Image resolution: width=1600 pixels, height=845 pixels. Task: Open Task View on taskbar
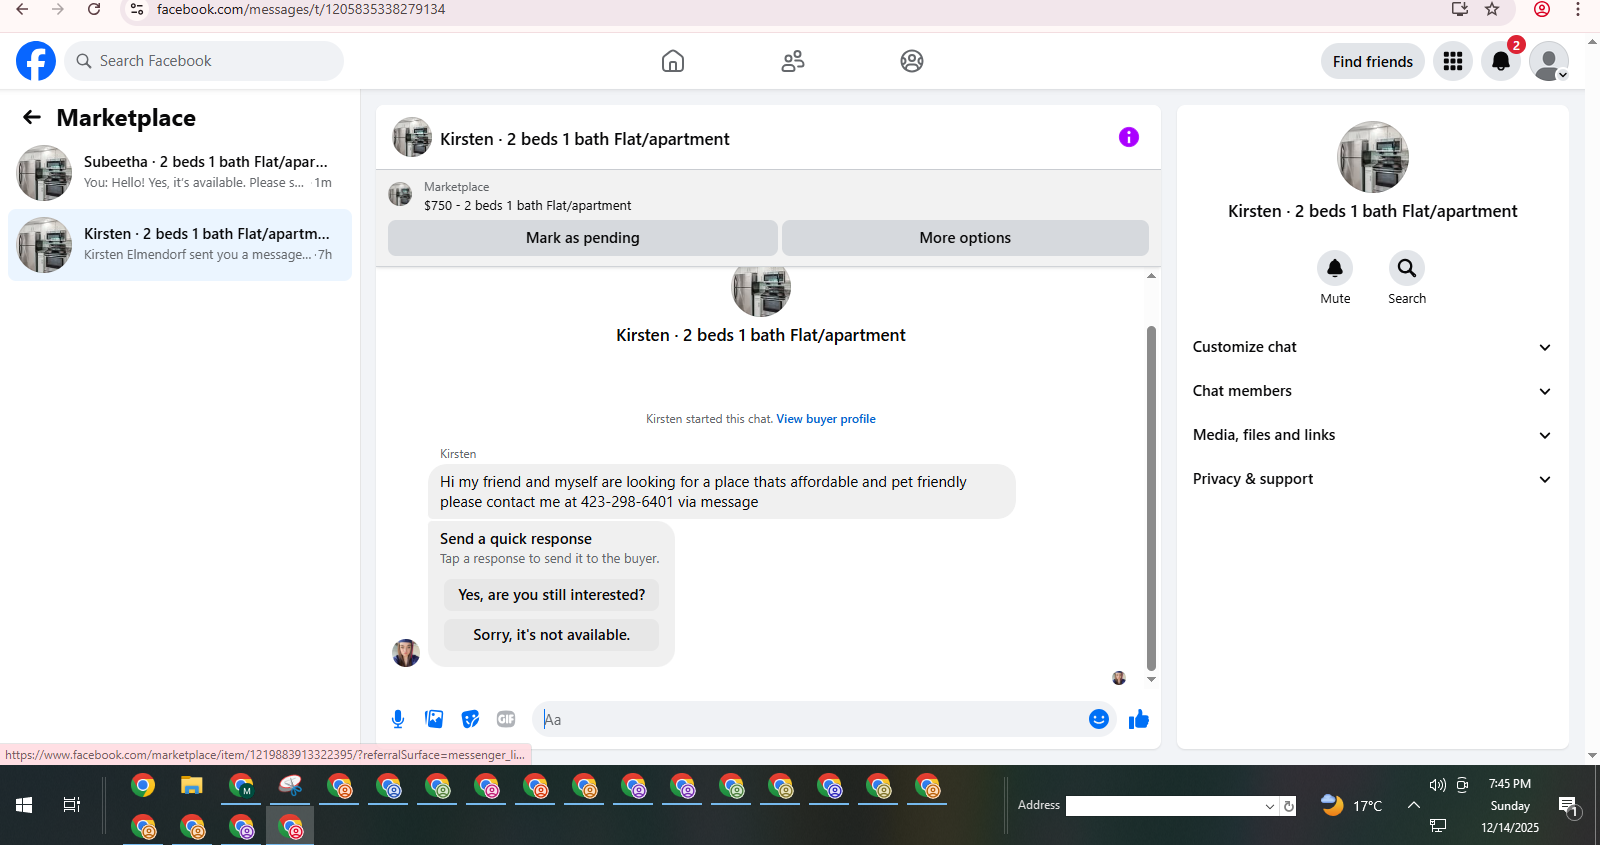pos(72,805)
